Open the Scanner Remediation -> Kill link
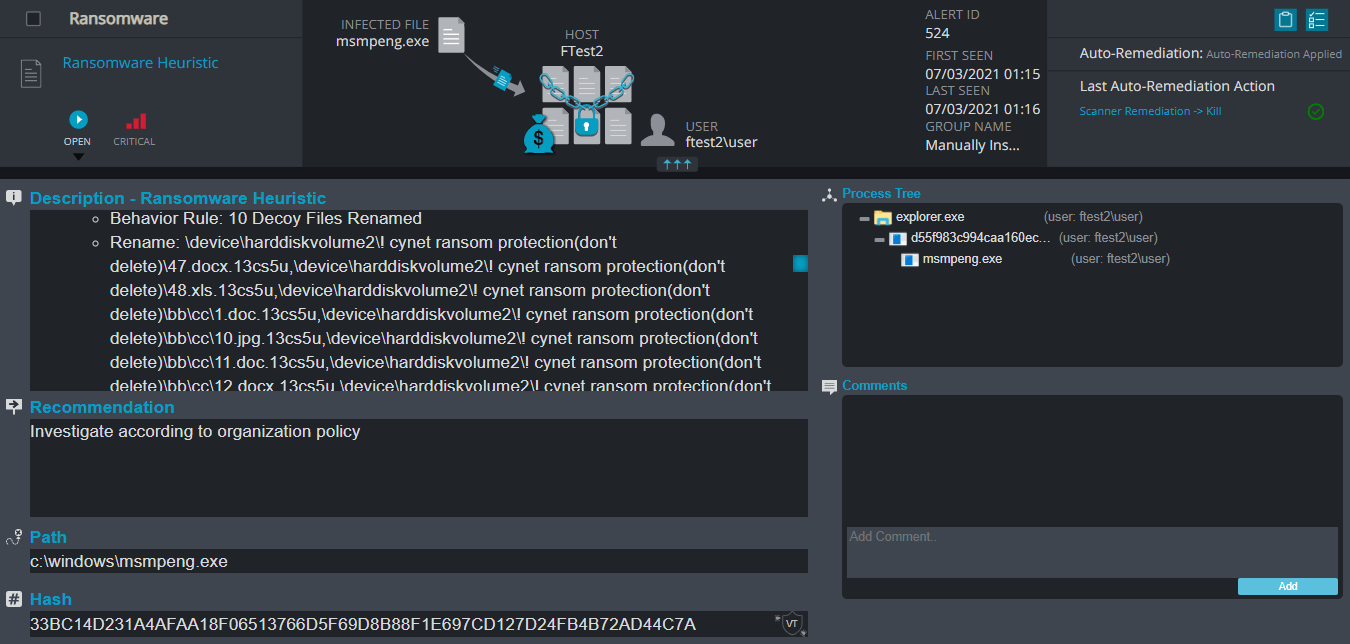This screenshot has height=644, width=1350. [1150, 111]
